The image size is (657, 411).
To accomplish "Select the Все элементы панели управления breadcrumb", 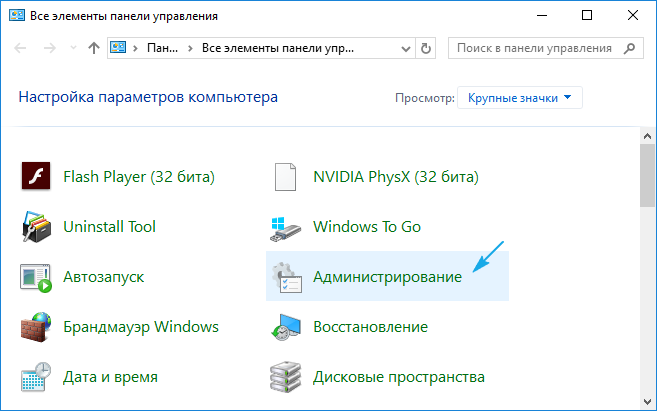I will (278, 48).
